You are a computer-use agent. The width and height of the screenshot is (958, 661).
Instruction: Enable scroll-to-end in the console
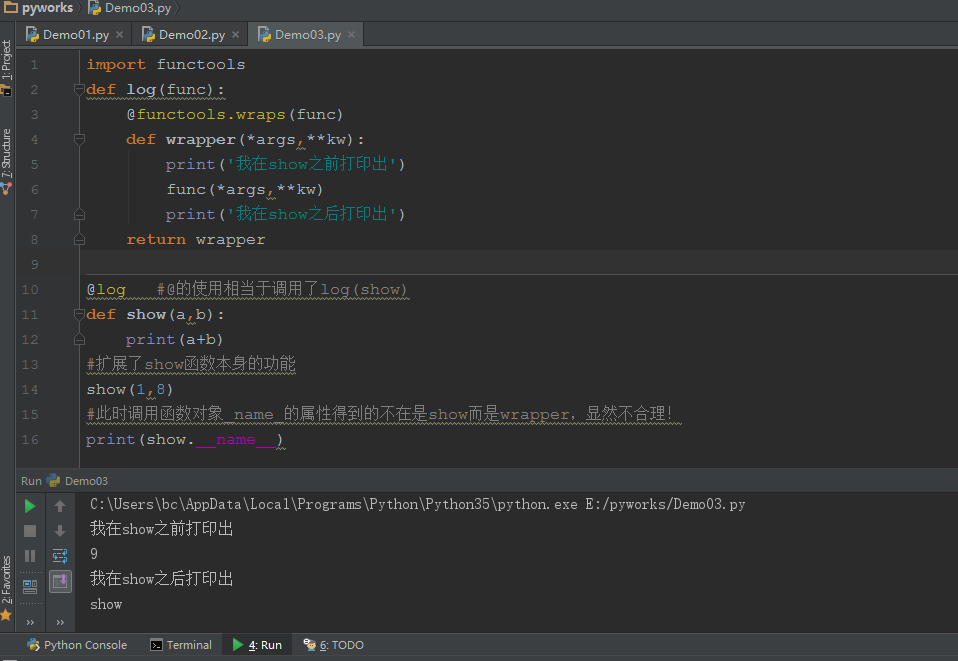point(60,581)
